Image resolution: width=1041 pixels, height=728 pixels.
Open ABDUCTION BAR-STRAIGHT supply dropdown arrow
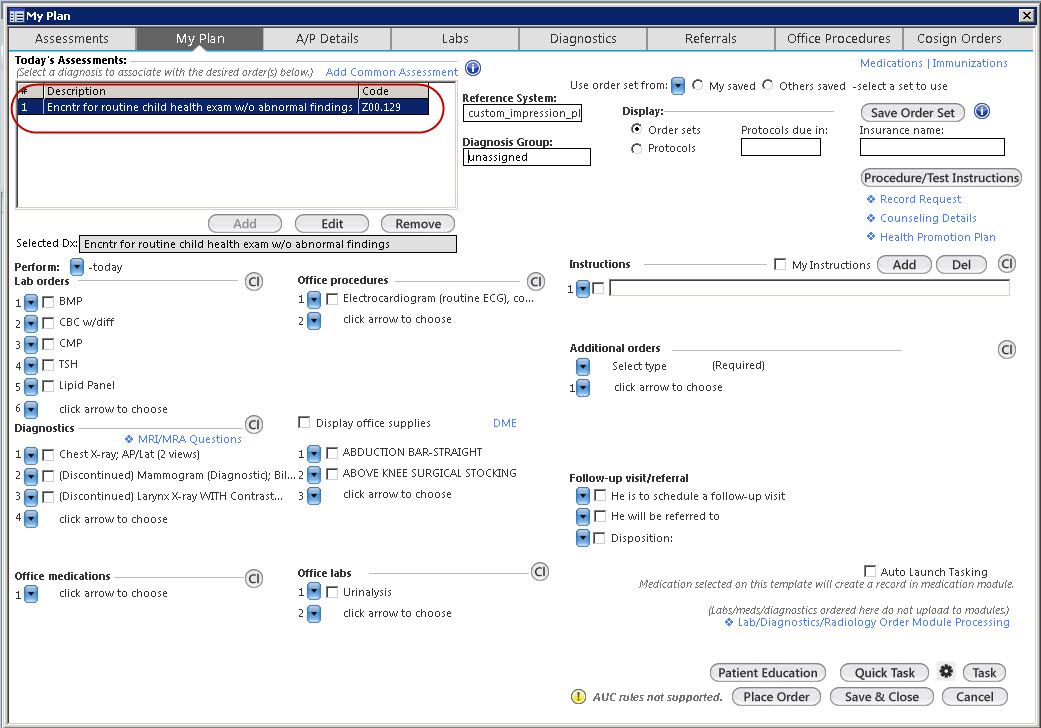(315, 453)
